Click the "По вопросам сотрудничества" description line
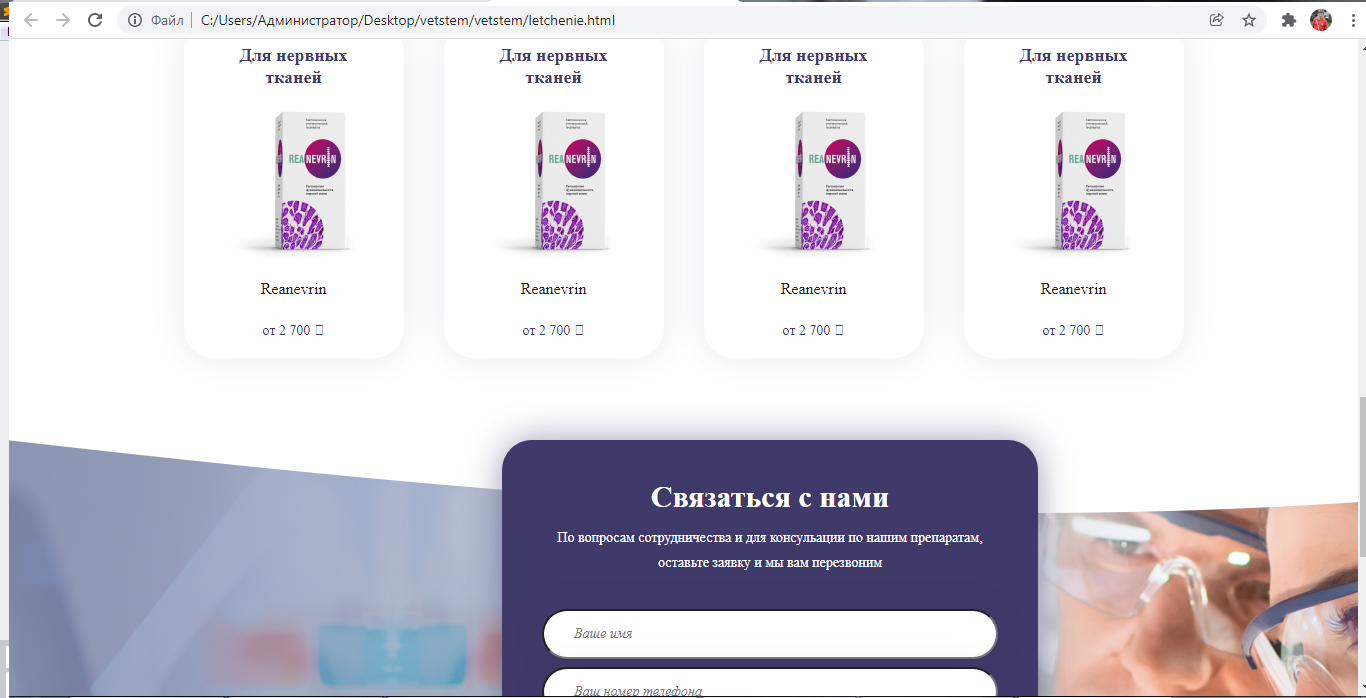Viewport: 1366px width, 698px height. point(770,538)
